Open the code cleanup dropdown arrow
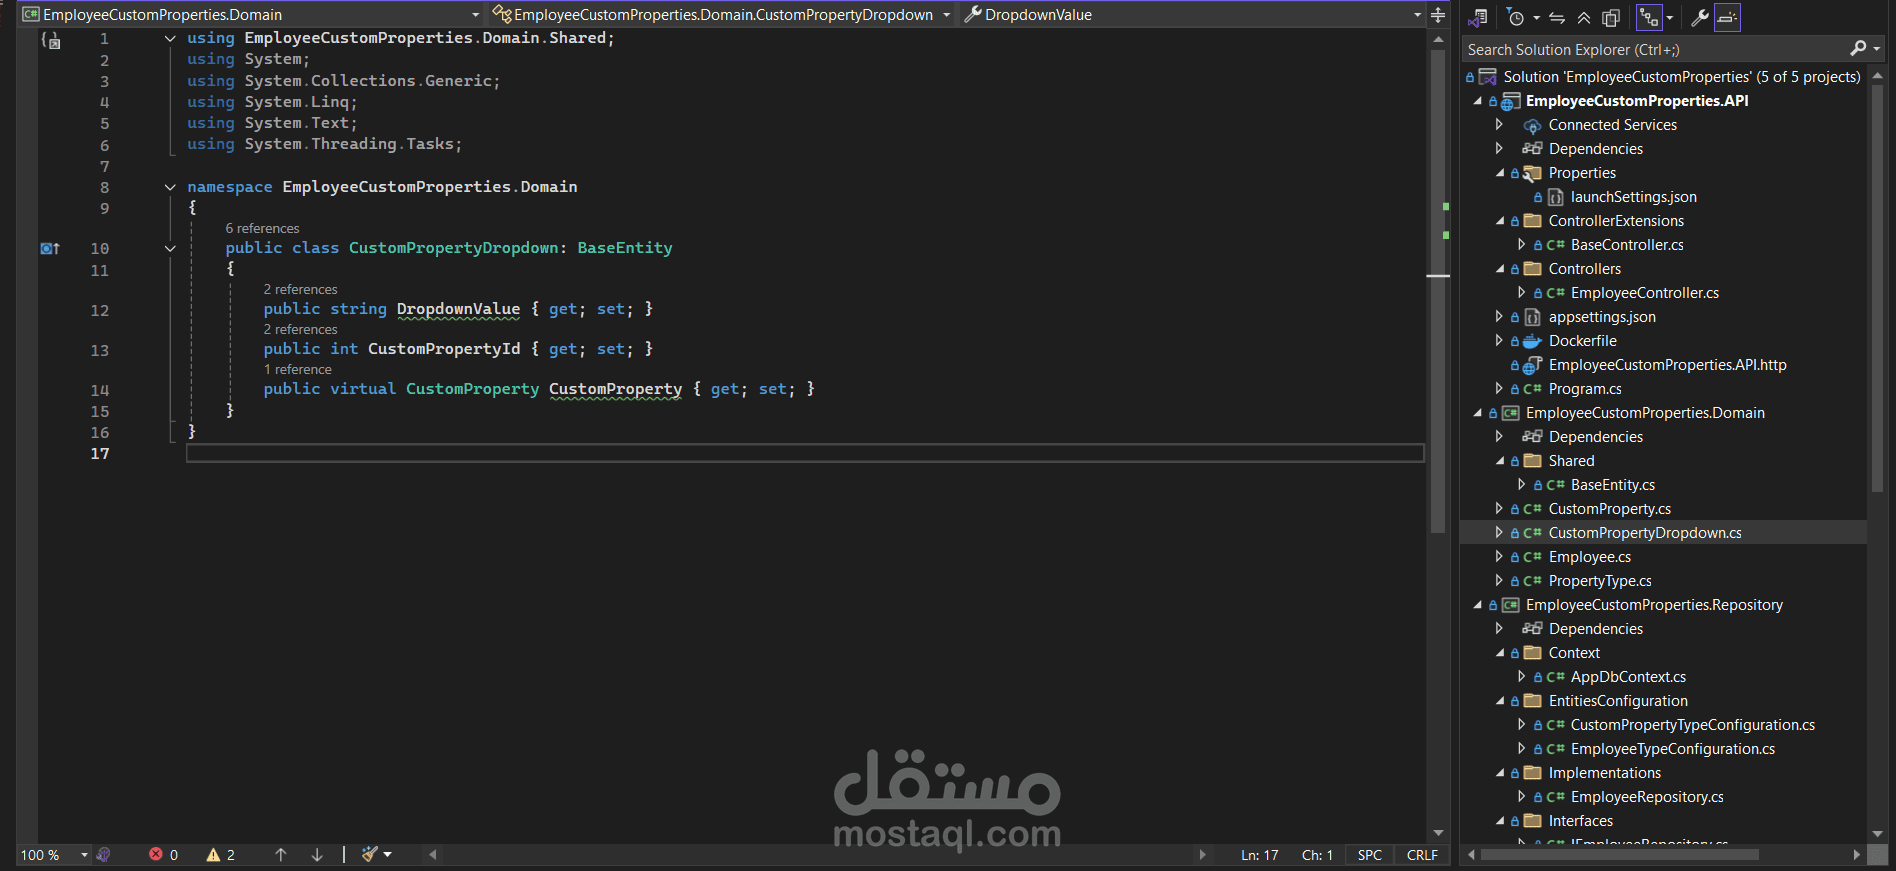This screenshot has height=871, width=1896. [x=388, y=854]
